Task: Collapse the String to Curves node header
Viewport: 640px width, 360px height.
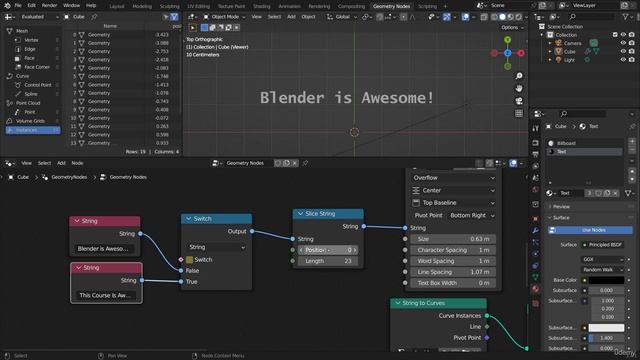Action: coord(398,303)
